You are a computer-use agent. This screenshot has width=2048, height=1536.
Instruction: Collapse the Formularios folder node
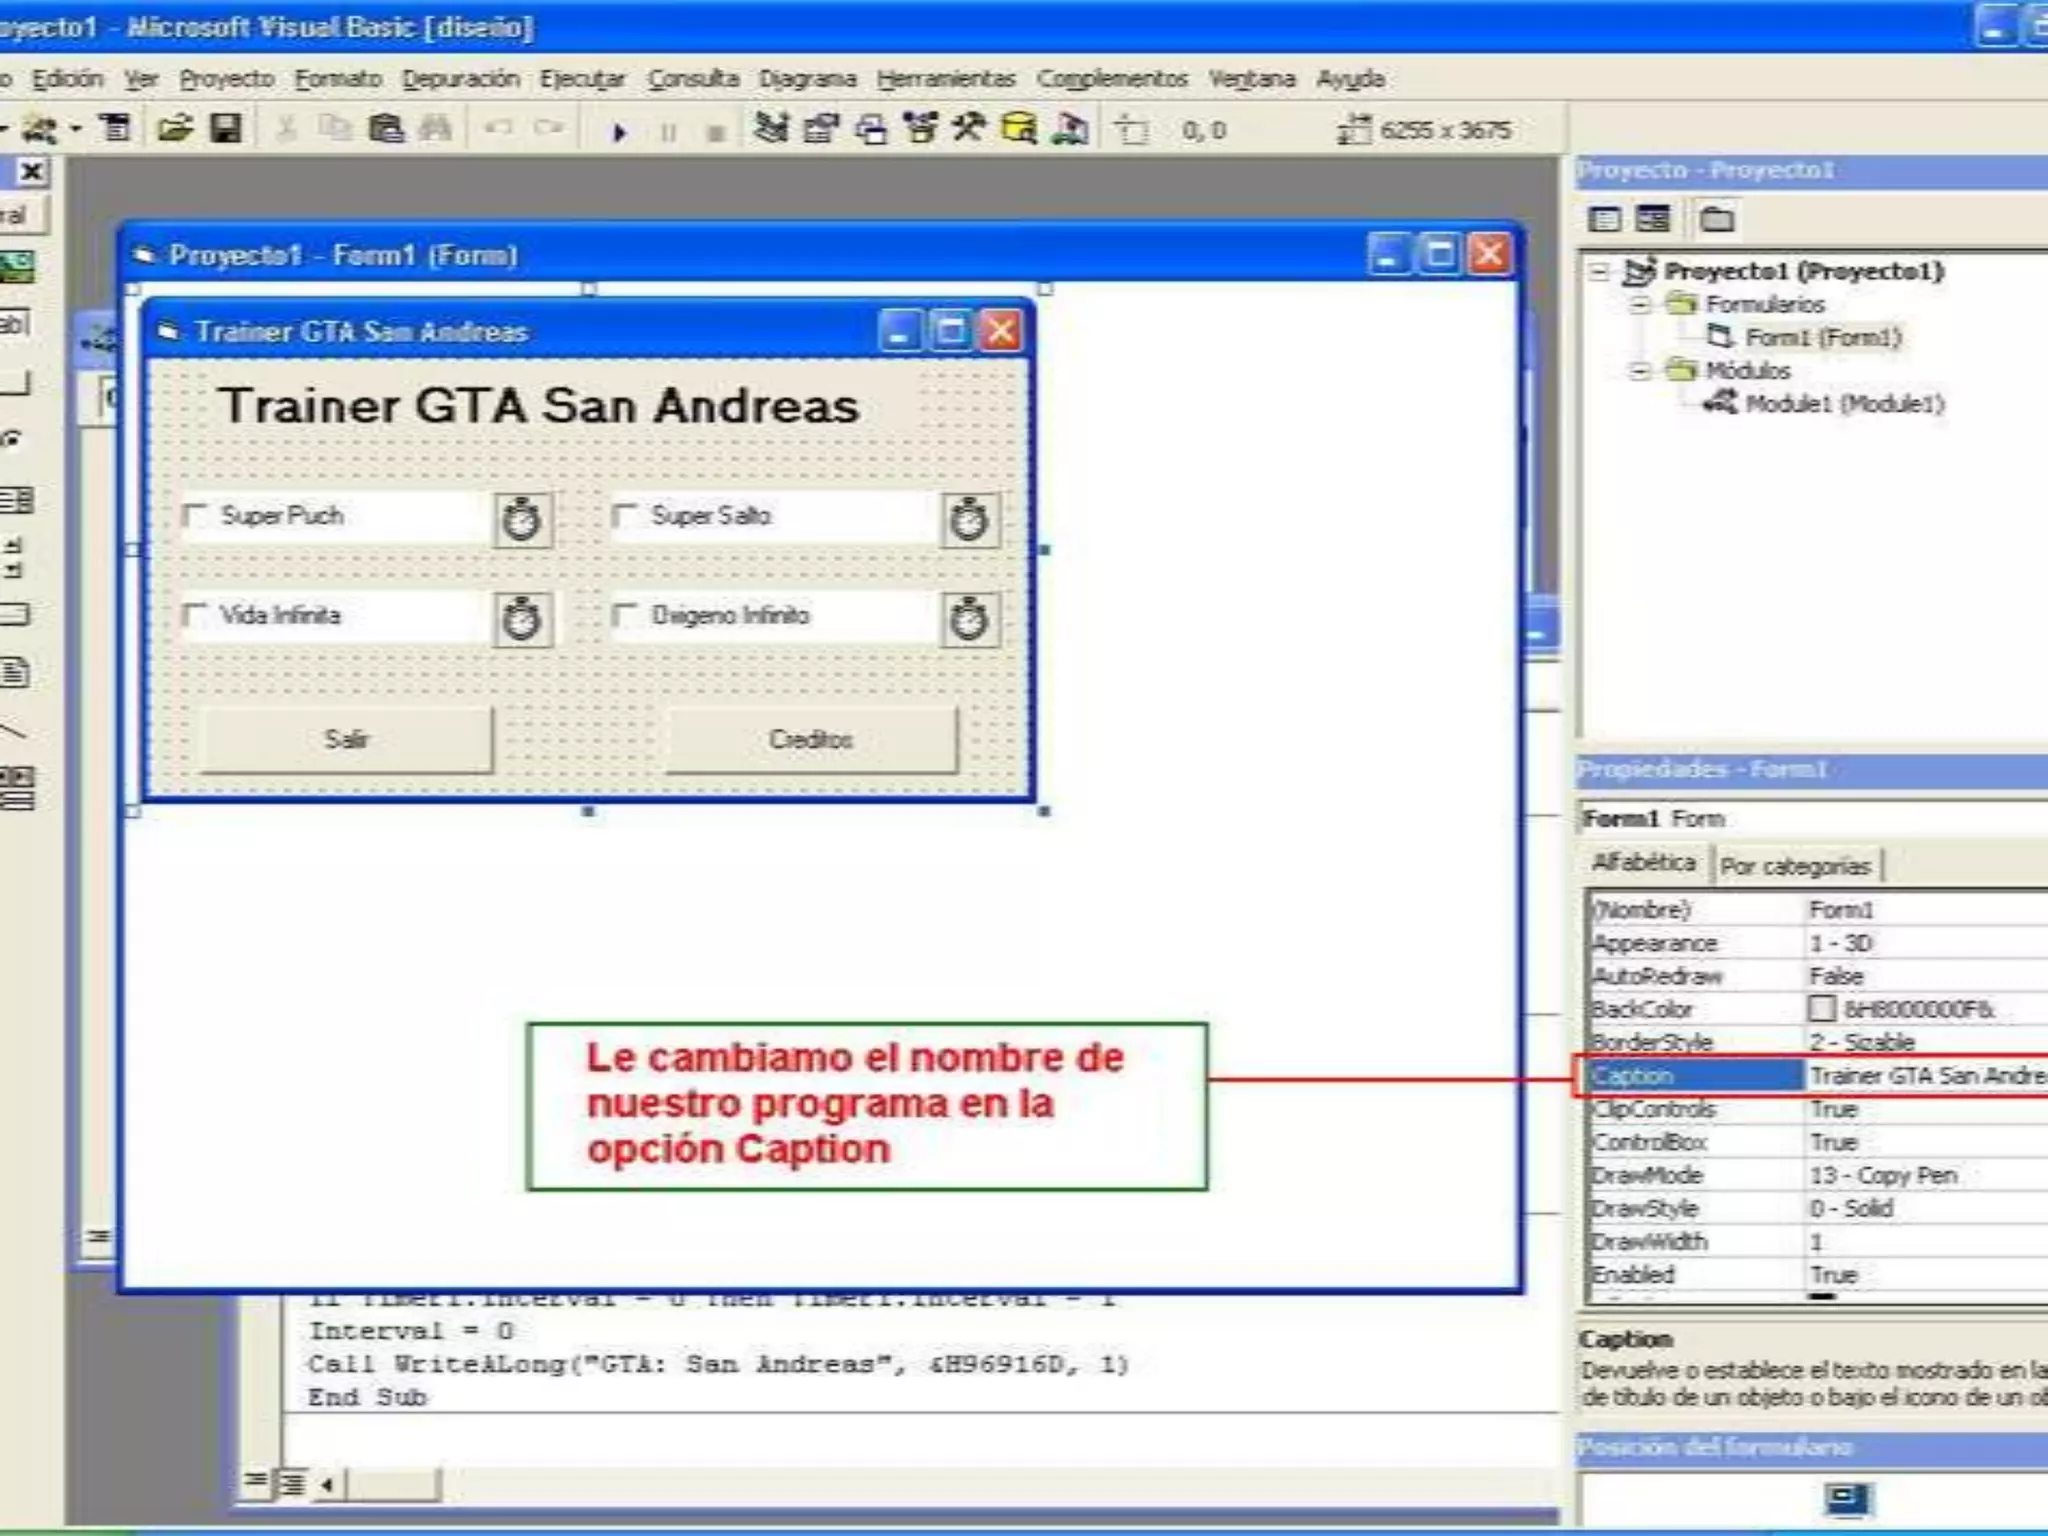point(1638,304)
